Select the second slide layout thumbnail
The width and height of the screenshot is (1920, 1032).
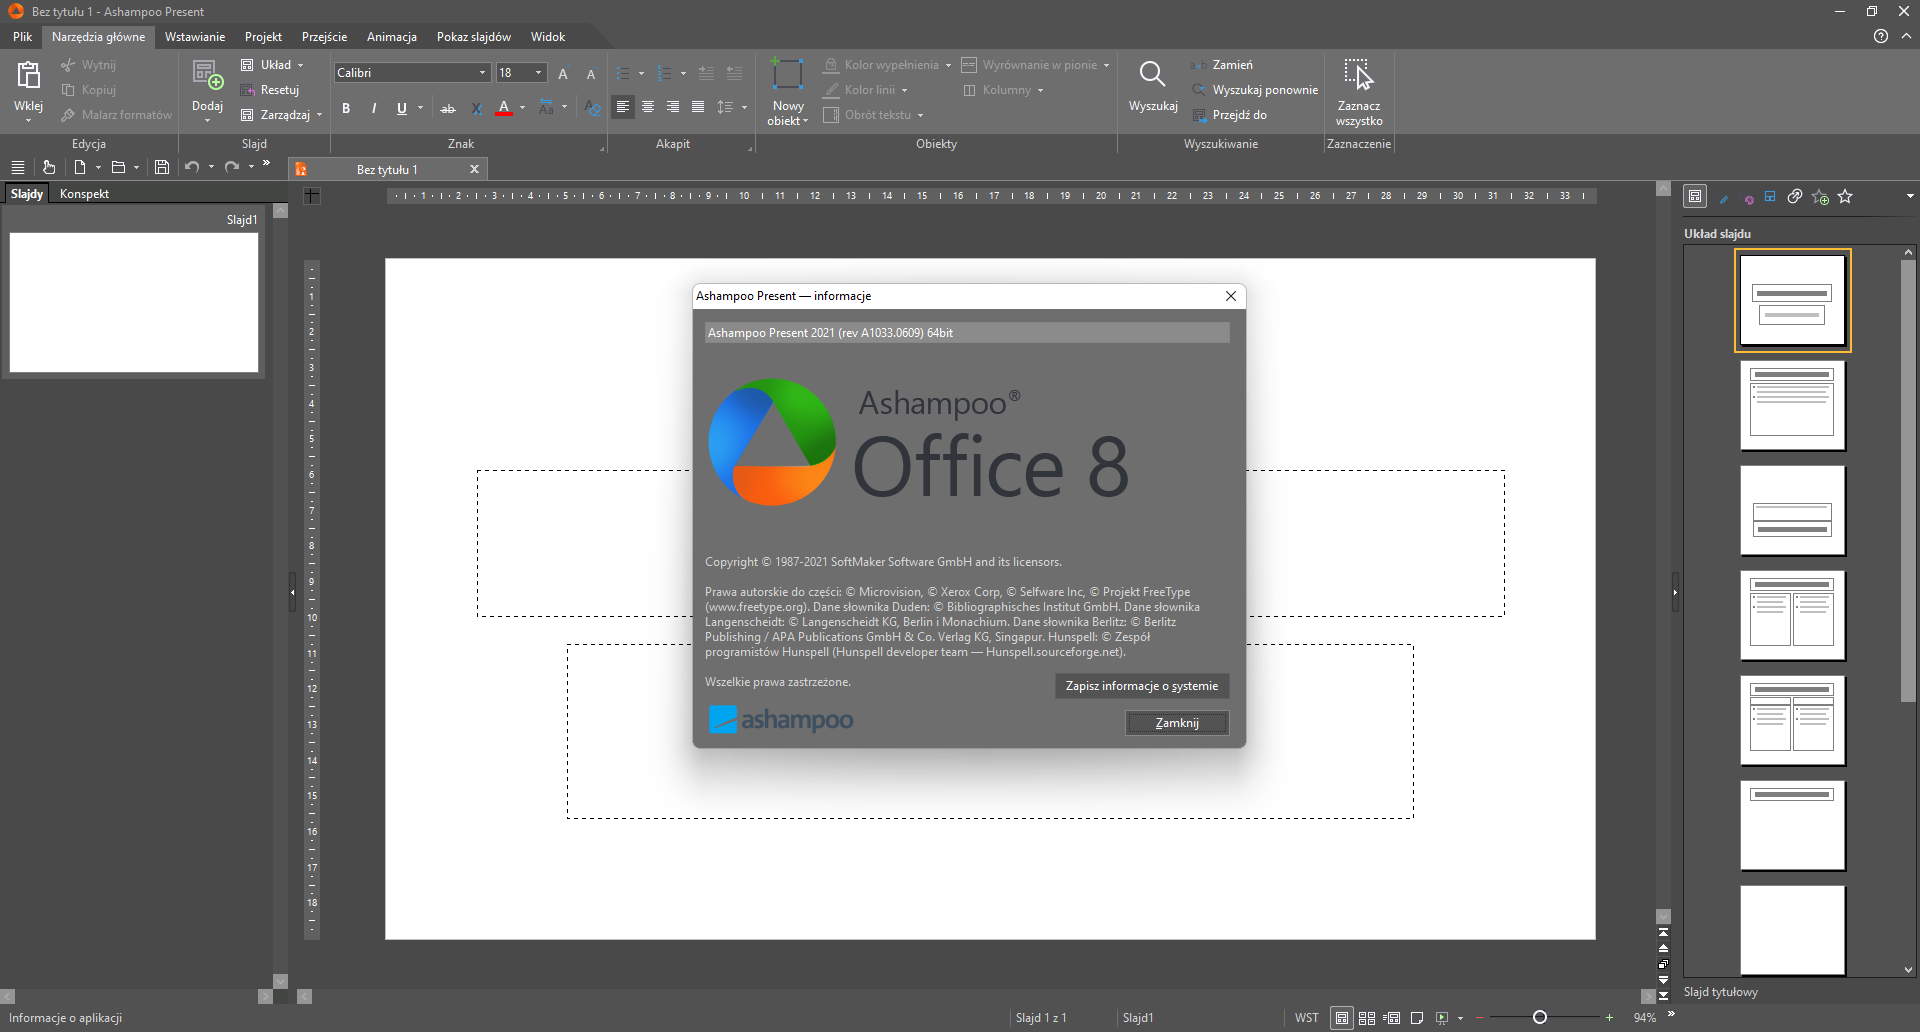(1792, 405)
